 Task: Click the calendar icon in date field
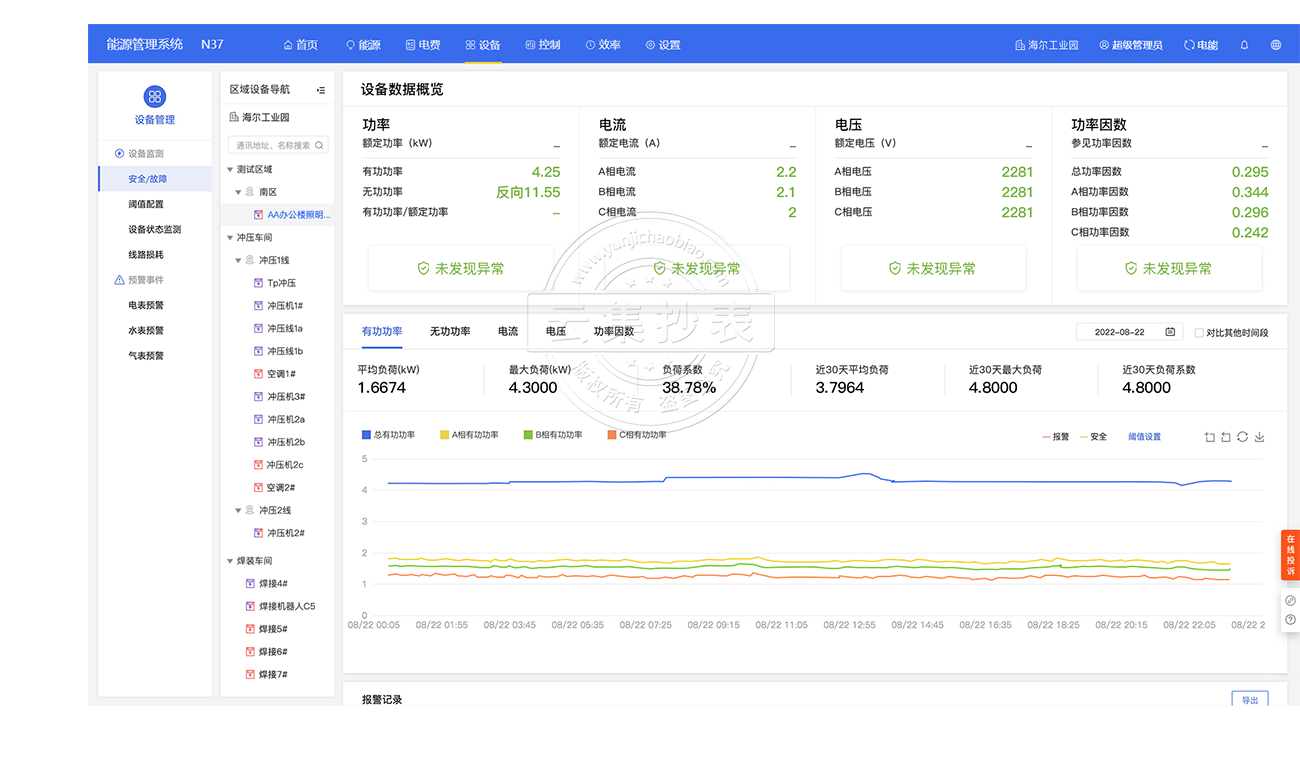coord(1170,332)
